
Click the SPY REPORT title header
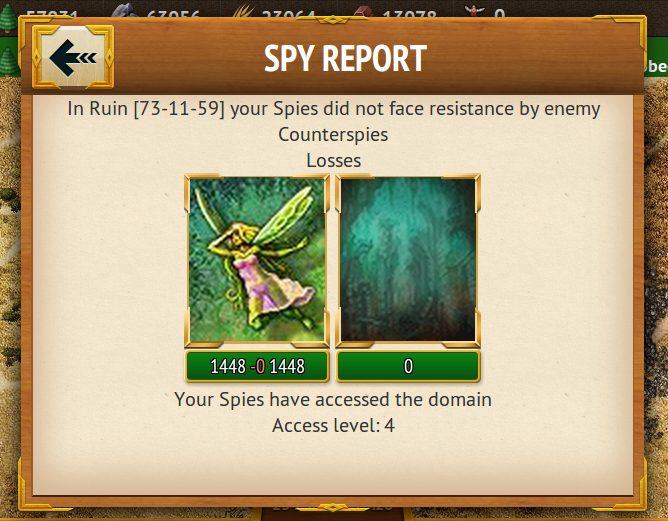coord(345,58)
